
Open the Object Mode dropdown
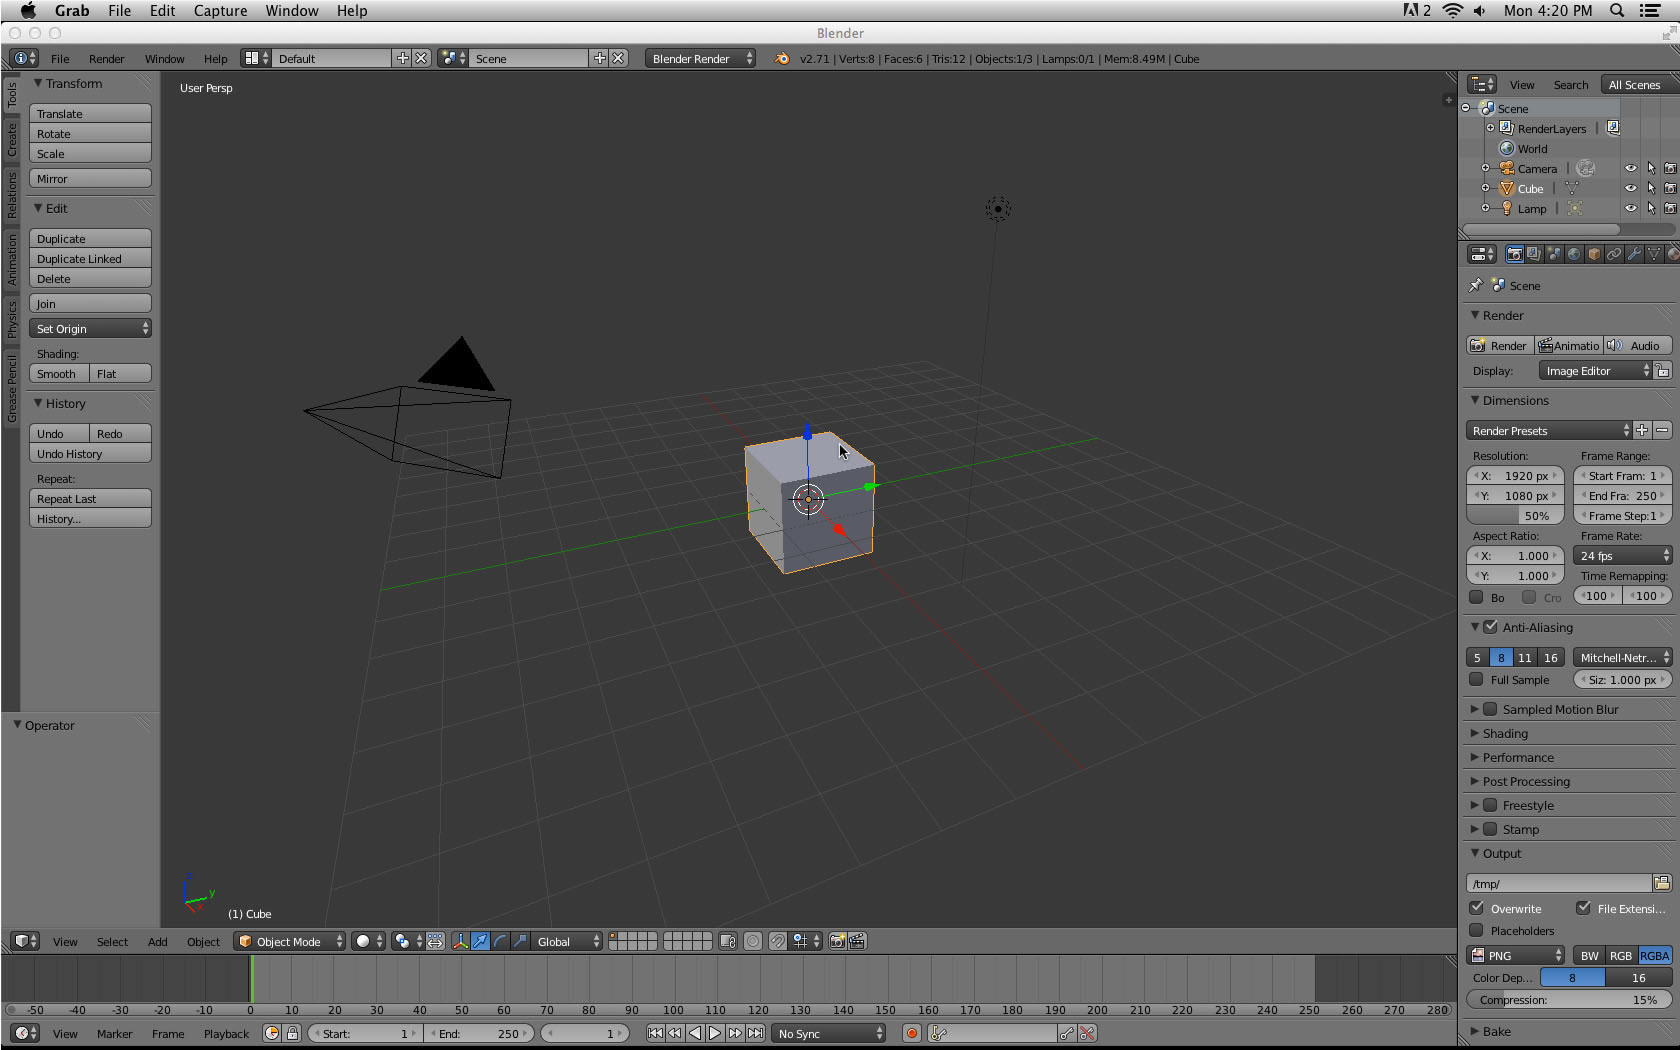pyautogui.click(x=290, y=941)
